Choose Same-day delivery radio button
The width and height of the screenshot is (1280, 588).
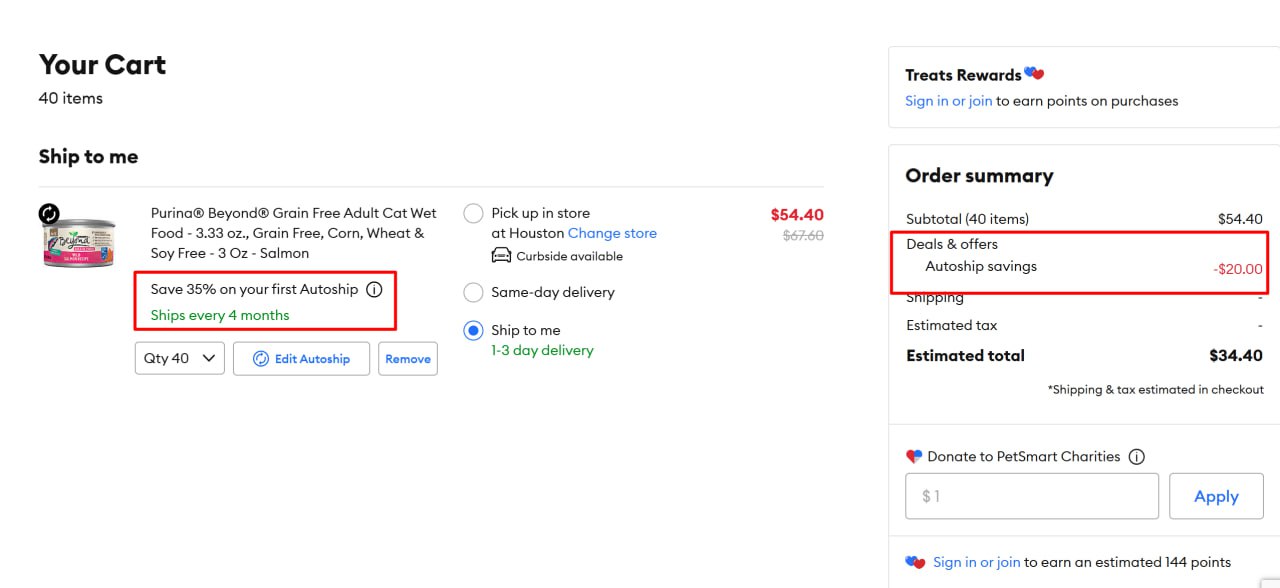(474, 292)
